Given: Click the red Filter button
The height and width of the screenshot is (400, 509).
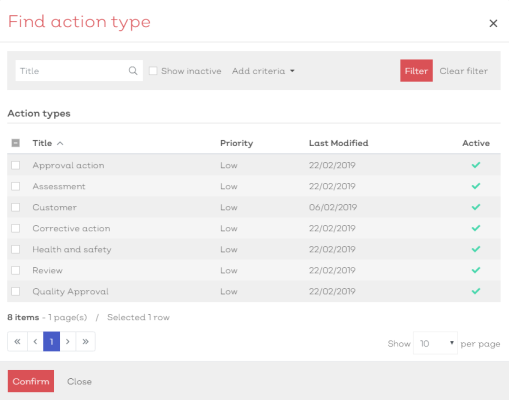Looking at the screenshot, I should (416, 71).
